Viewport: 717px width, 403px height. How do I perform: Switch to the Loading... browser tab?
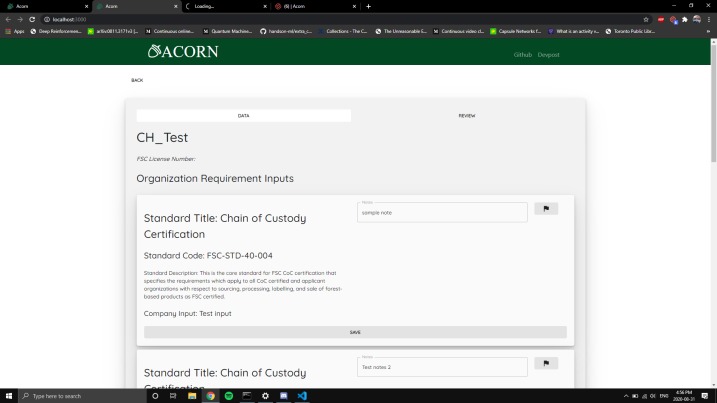click(226, 6)
